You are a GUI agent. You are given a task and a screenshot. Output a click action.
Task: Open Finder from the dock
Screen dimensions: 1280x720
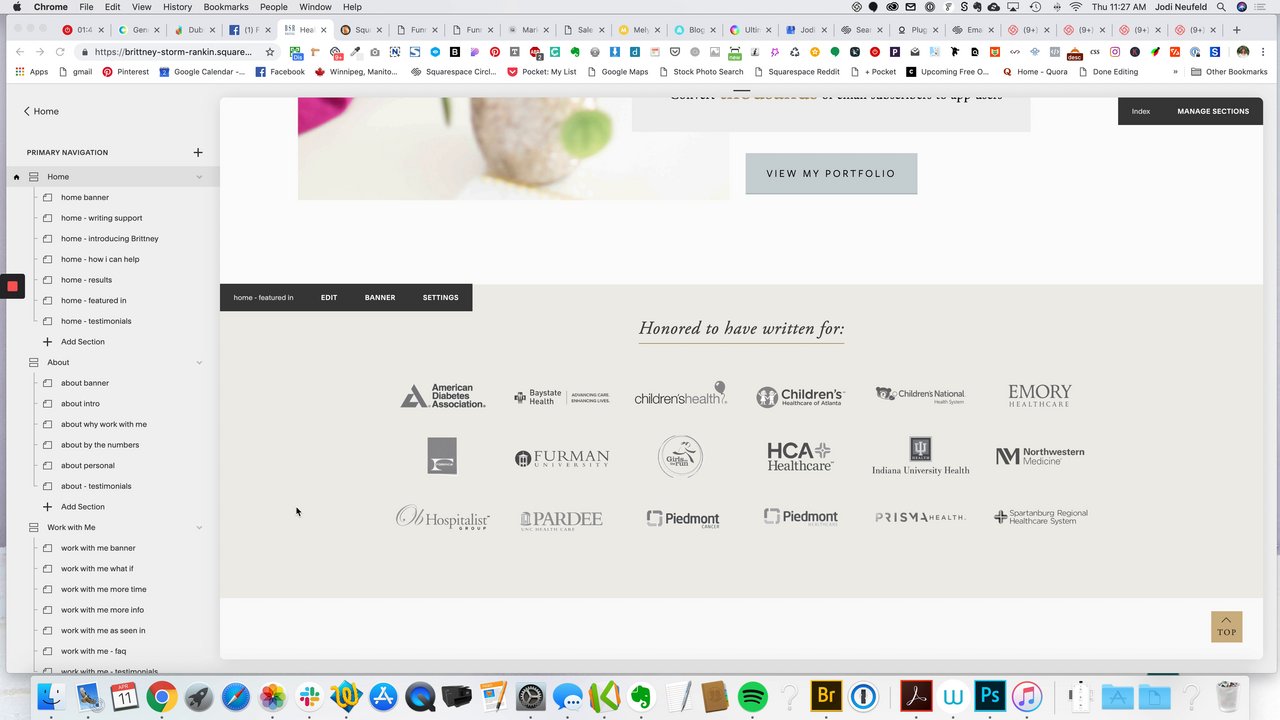click(x=50, y=696)
